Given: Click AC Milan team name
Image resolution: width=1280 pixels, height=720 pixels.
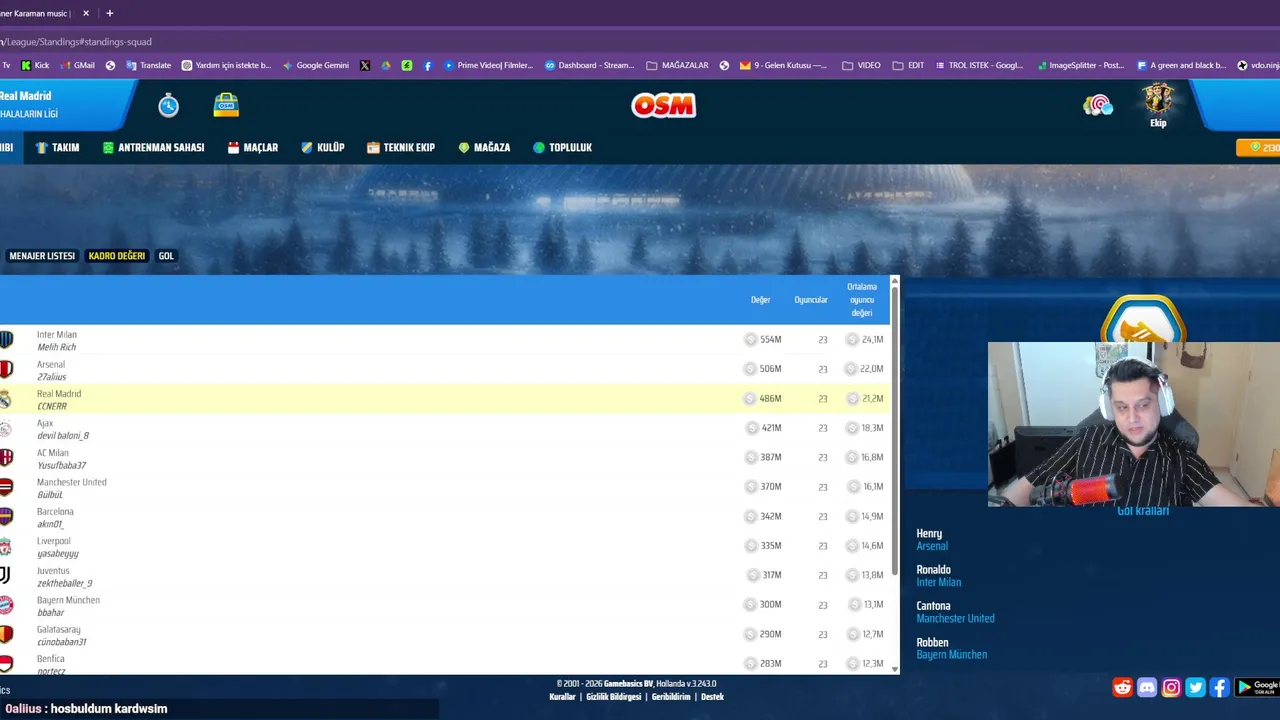Looking at the screenshot, I should click(x=53, y=453).
